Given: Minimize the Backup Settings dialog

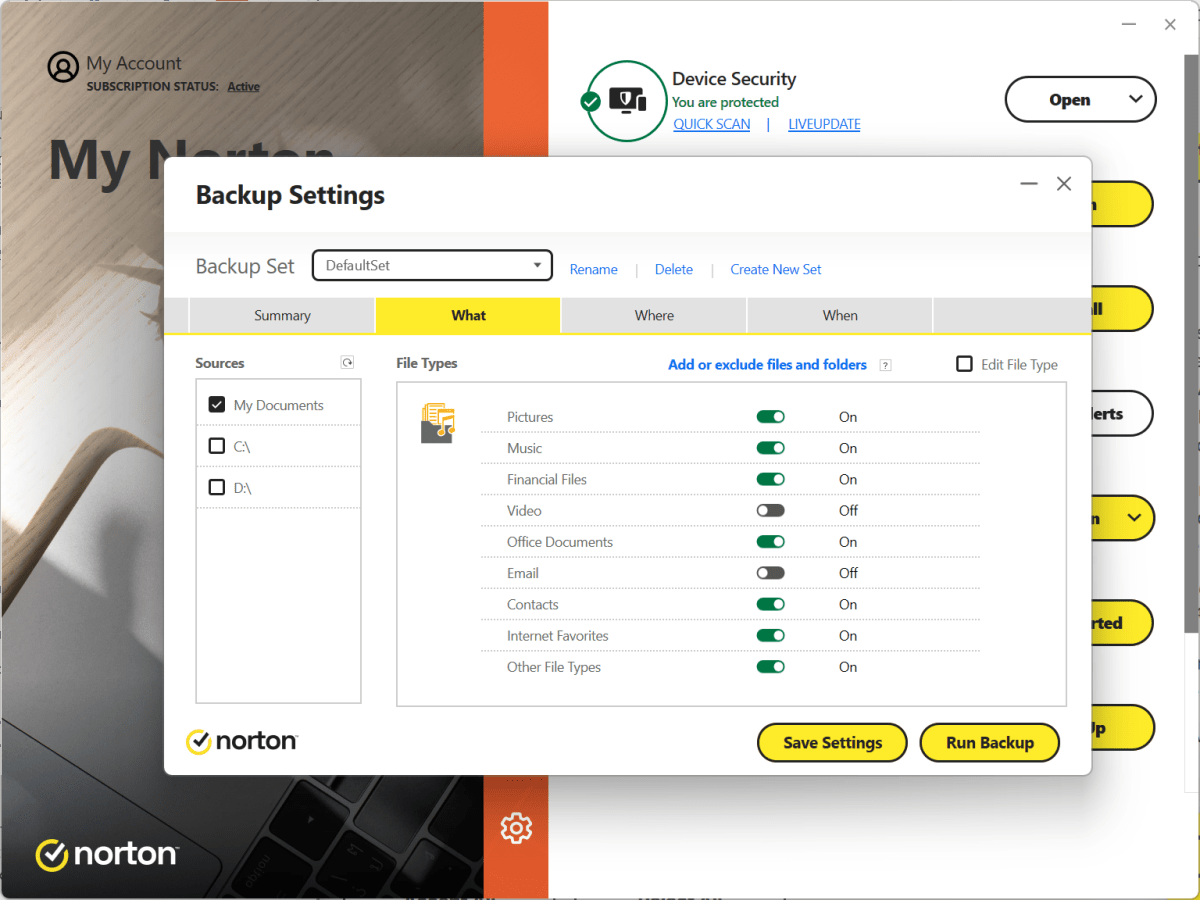Looking at the screenshot, I should (1029, 184).
